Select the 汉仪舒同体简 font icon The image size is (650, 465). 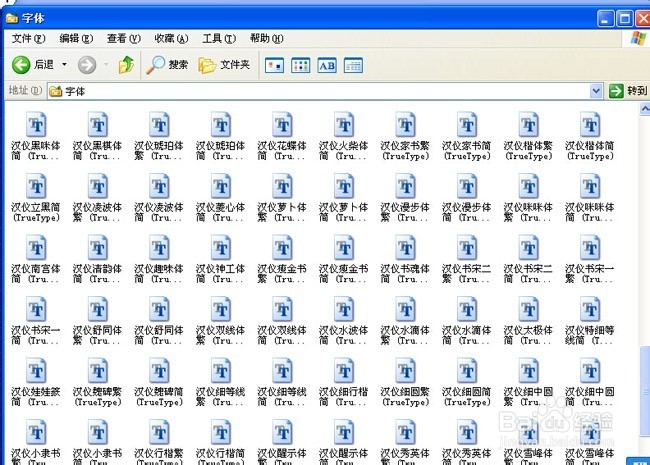tap(159, 309)
